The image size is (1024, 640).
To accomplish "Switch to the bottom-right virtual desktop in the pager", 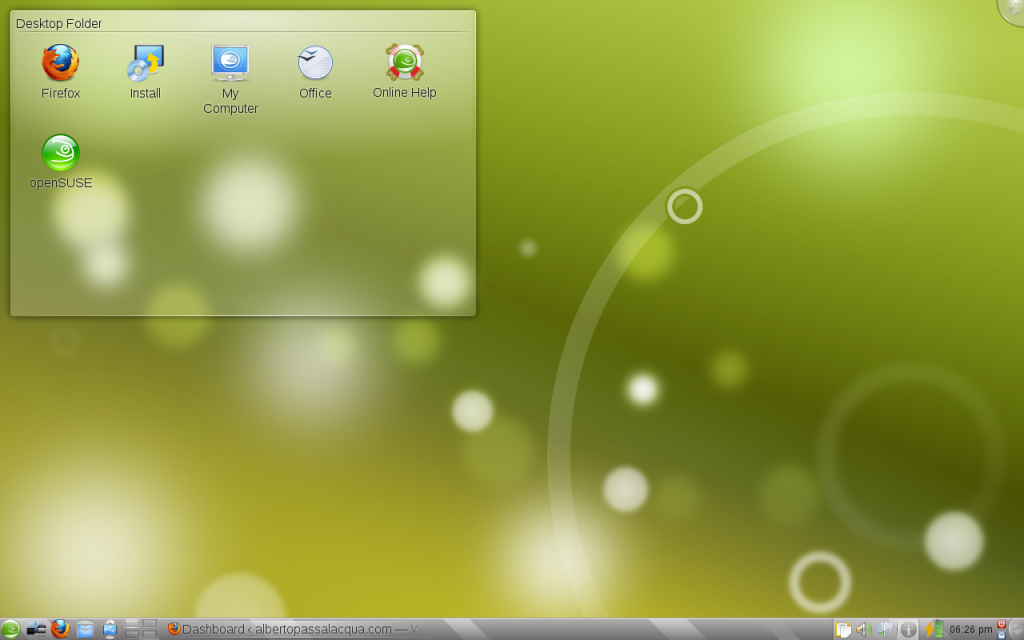I will (x=150, y=635).
